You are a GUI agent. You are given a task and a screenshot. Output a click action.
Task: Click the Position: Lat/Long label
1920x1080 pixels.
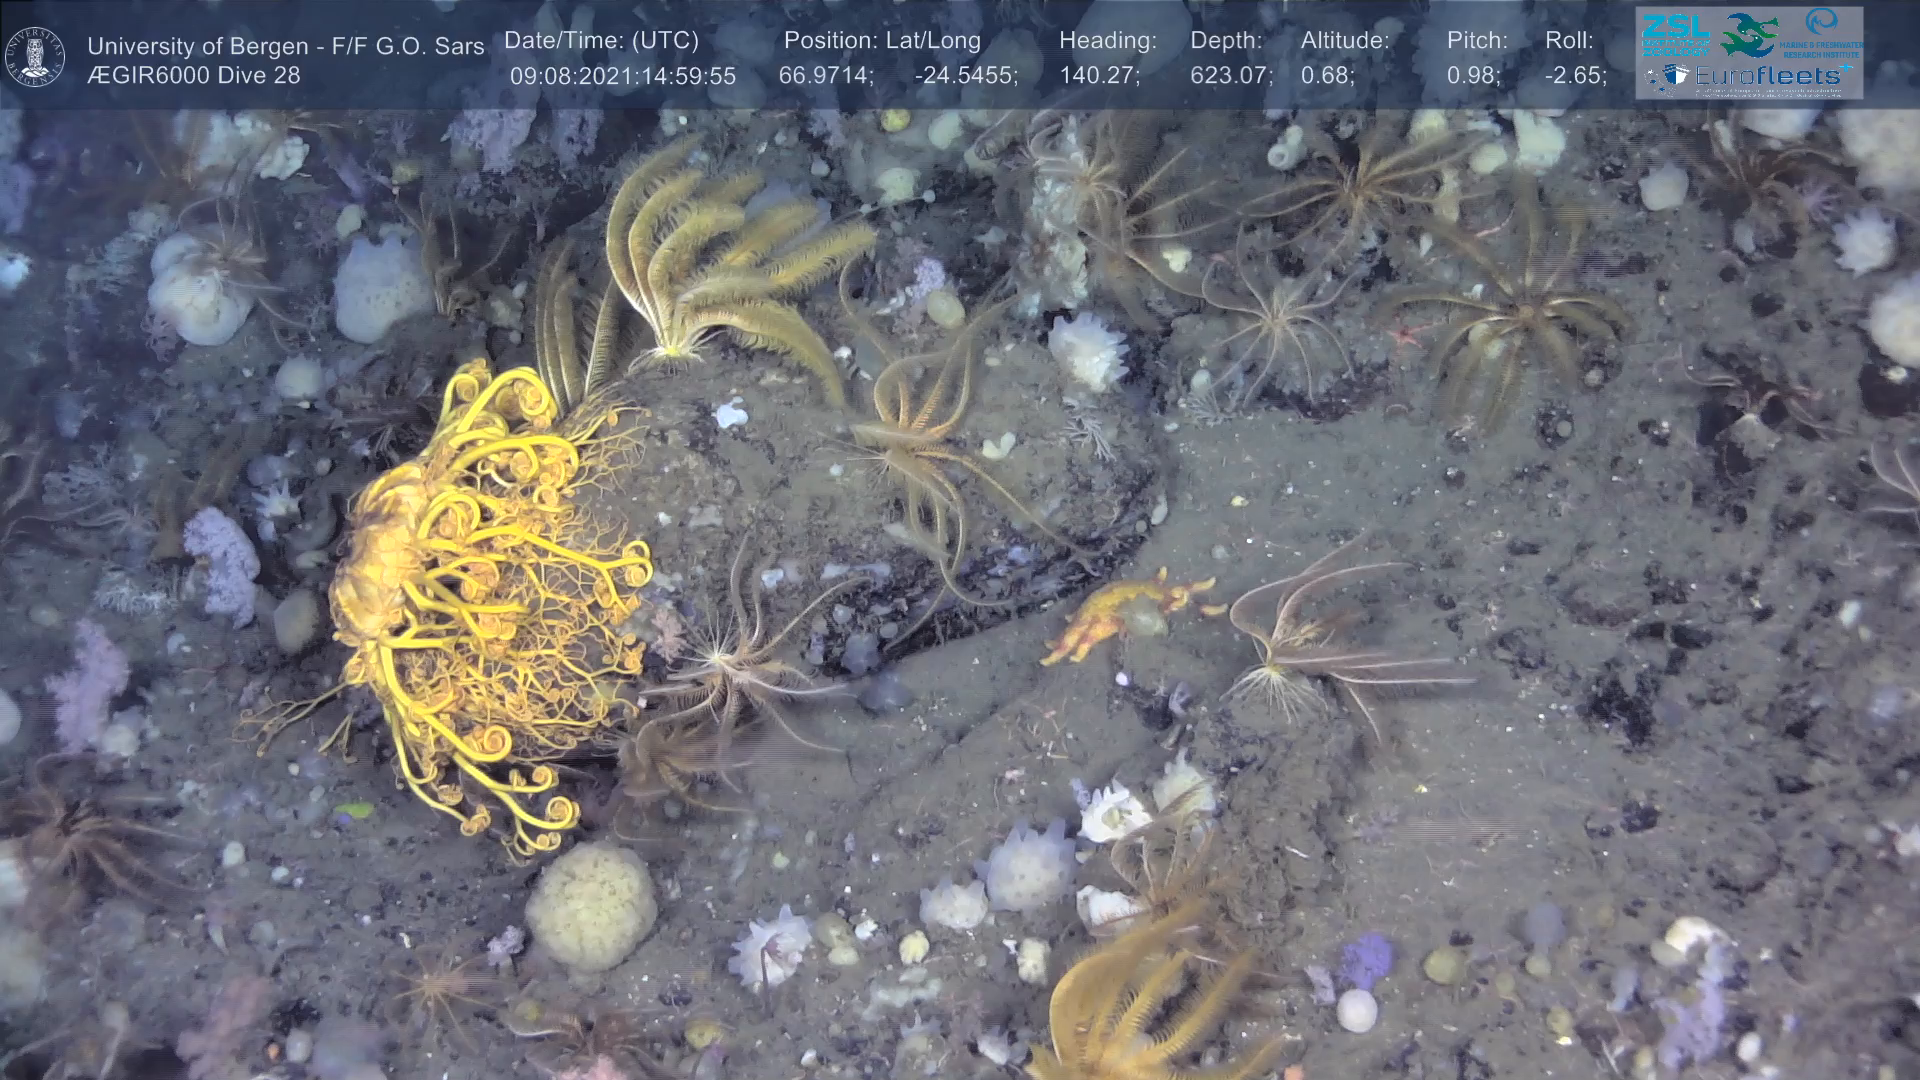point(882,40)
